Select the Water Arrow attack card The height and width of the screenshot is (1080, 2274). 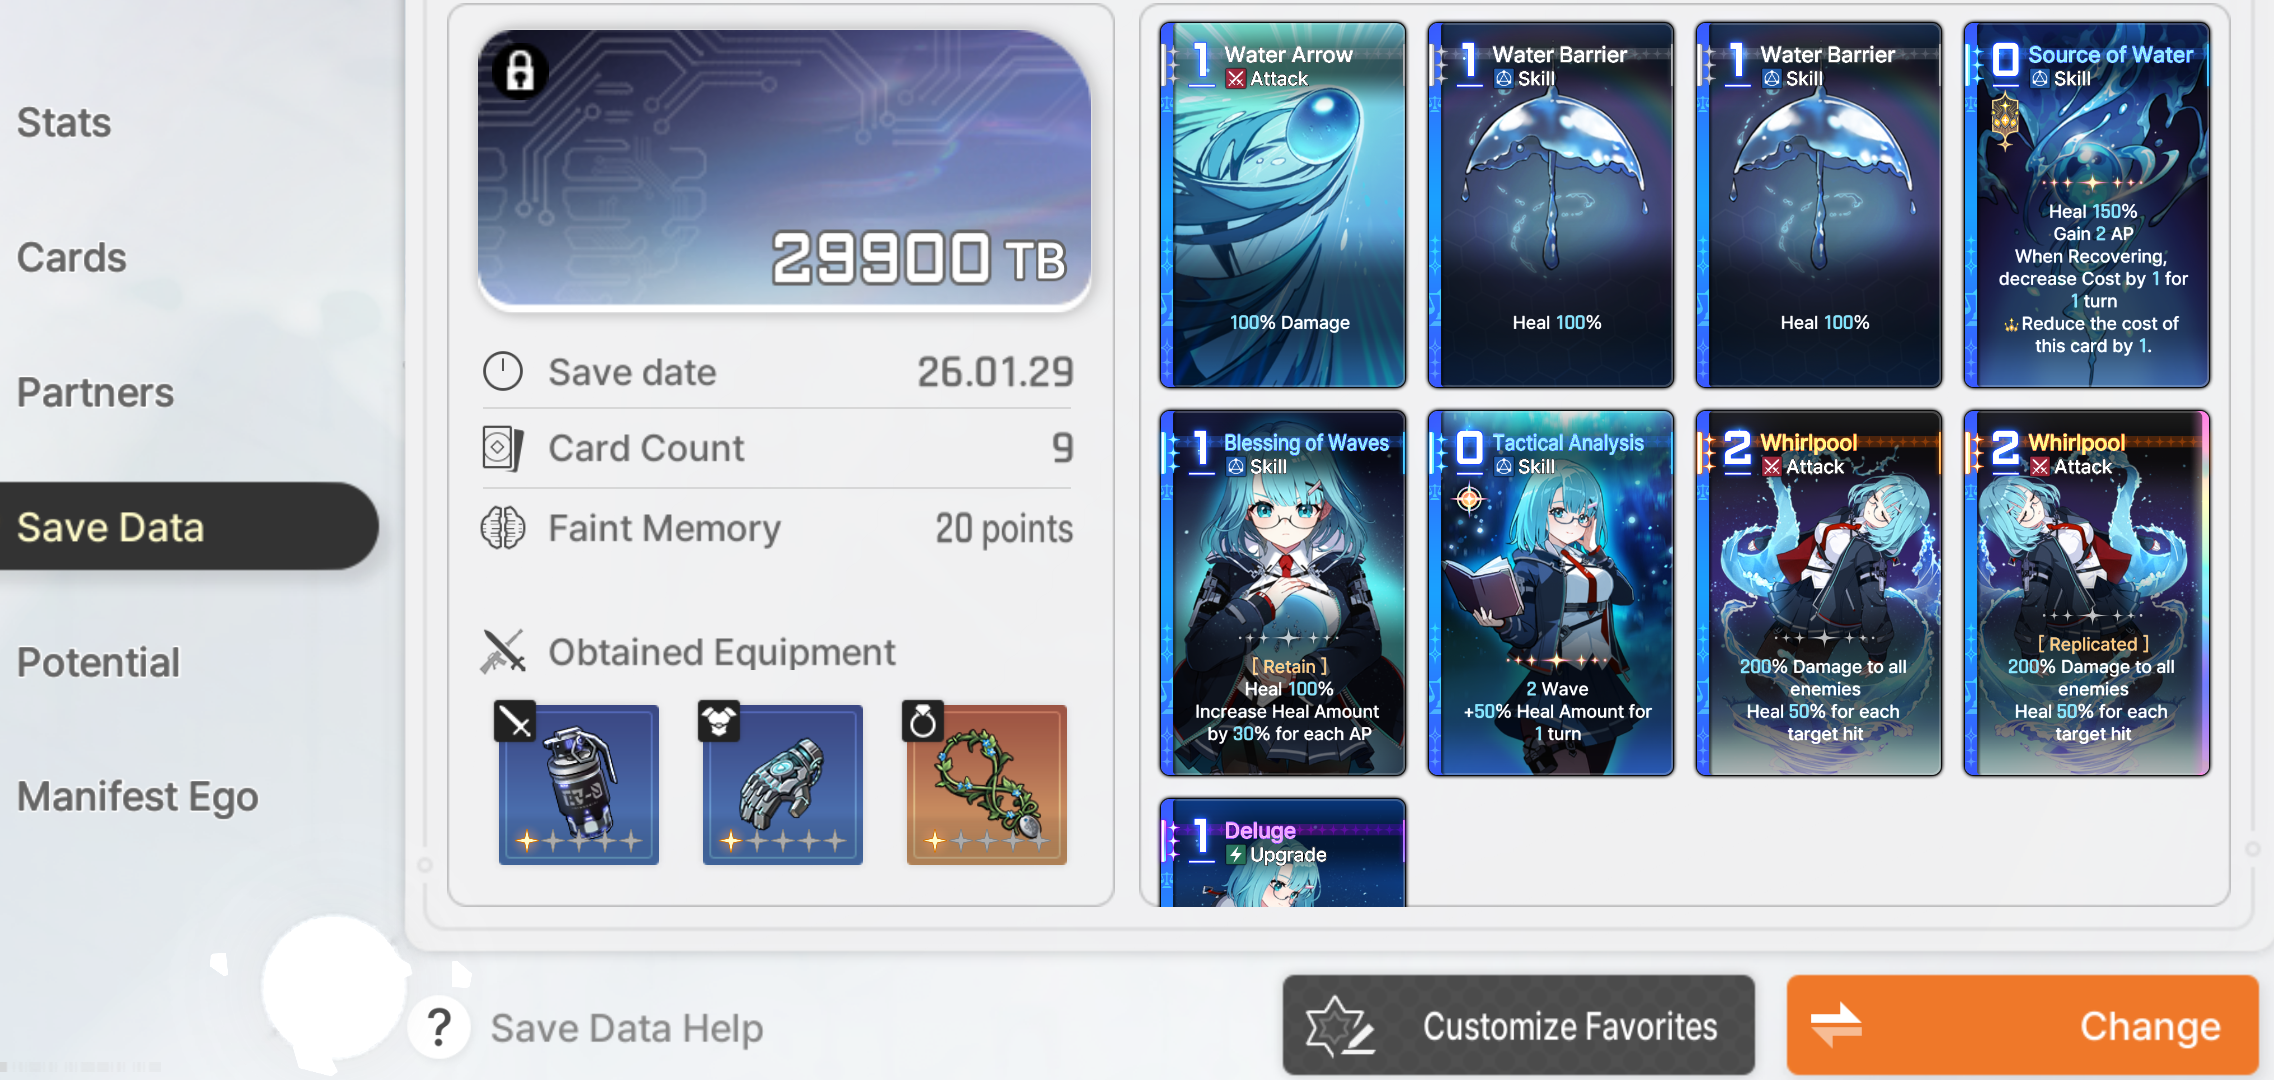pos(1282,205)
